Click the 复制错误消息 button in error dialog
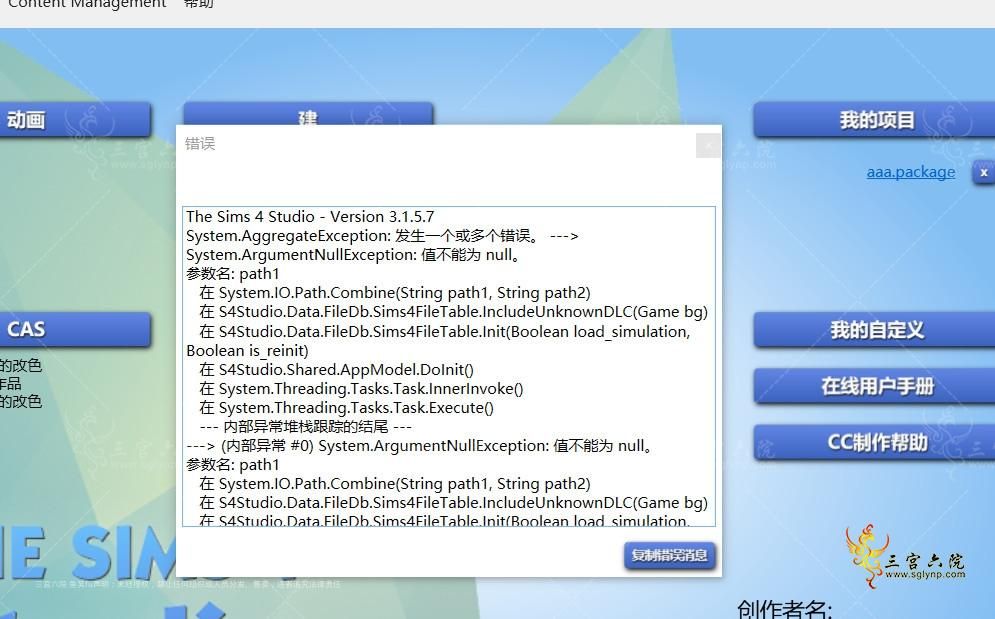This screenshot has width=995, height=619. (669, 556)
